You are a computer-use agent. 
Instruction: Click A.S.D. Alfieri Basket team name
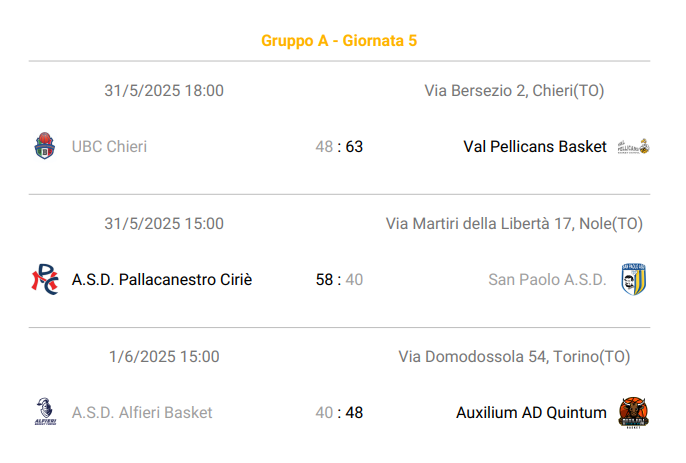click(x=142, y=413)
